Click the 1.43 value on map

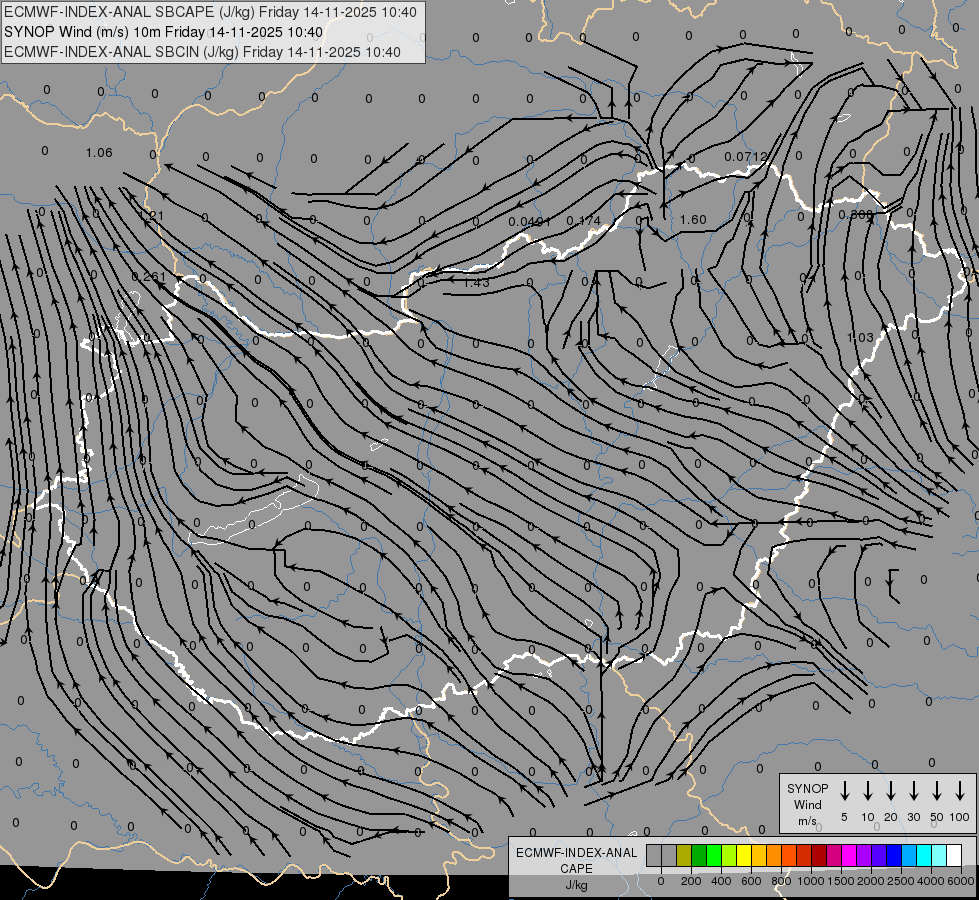(x=476, y=282)
